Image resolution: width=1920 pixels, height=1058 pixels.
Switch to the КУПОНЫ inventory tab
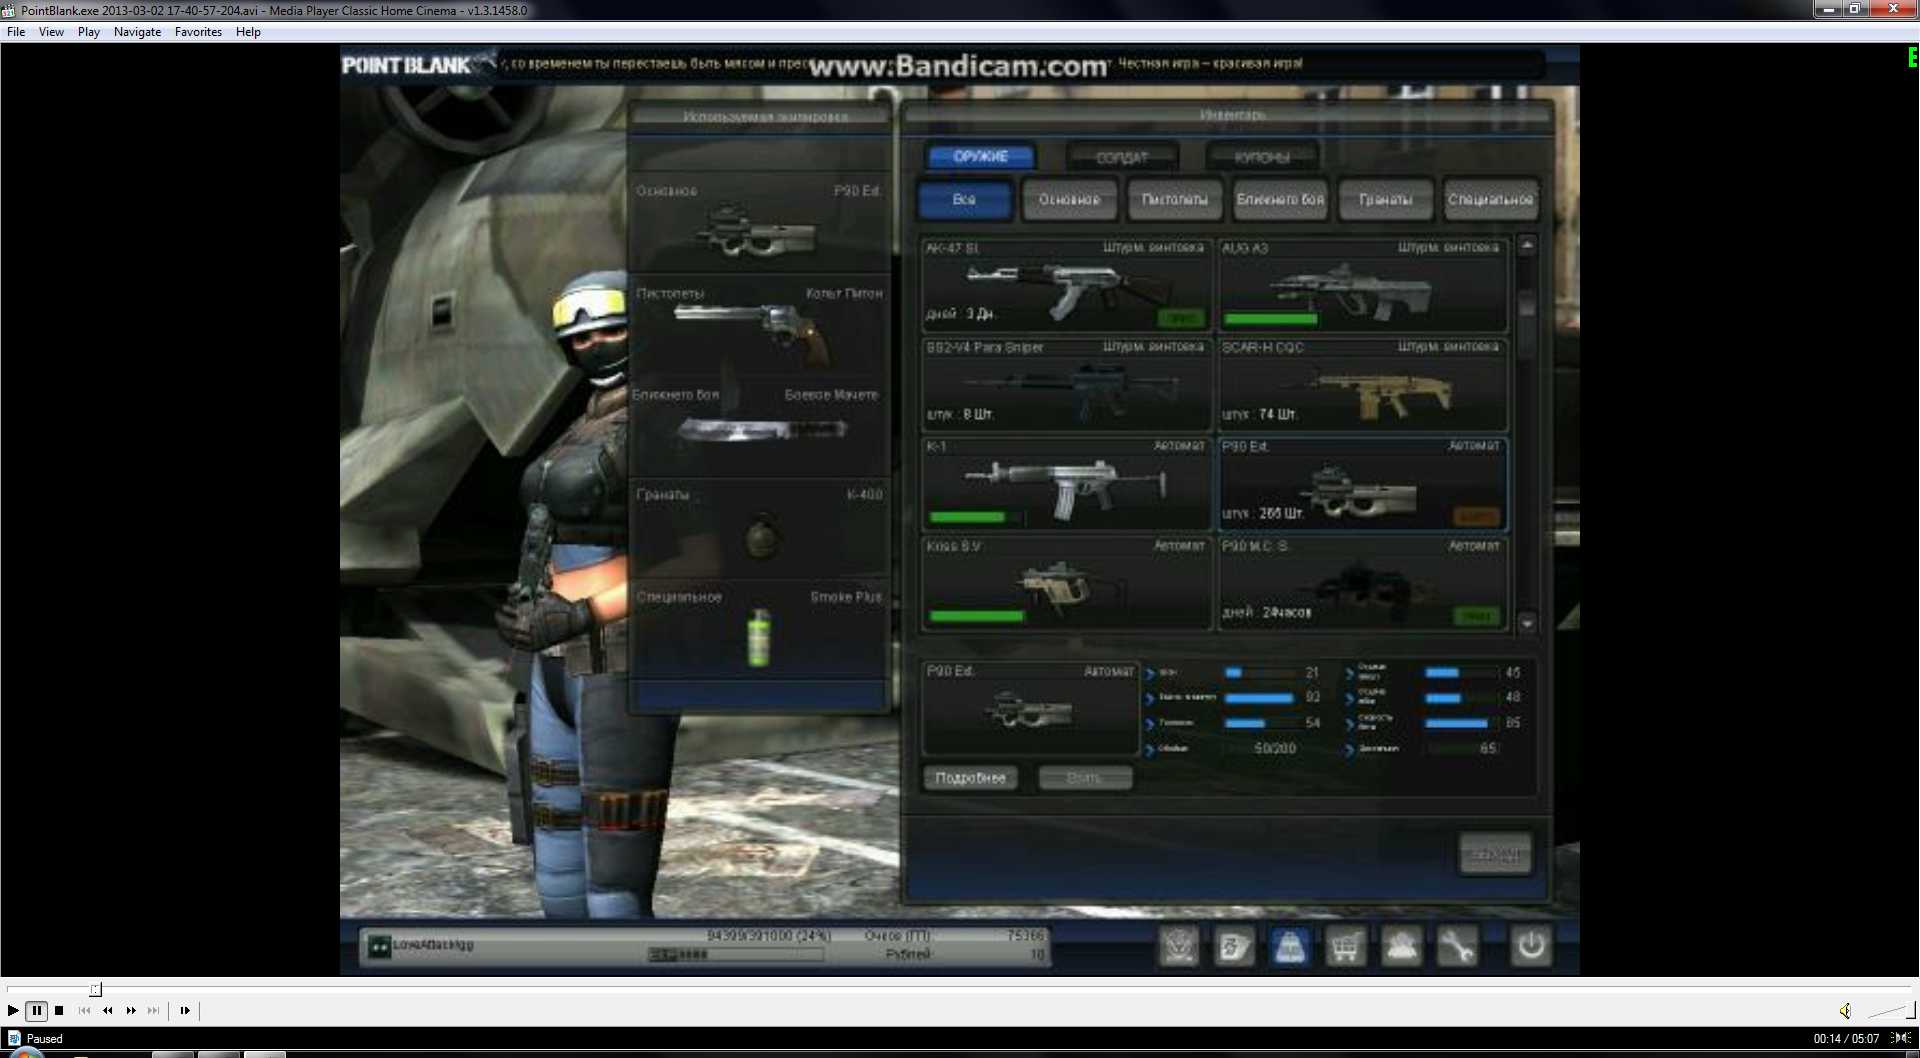coord(1262,157)
